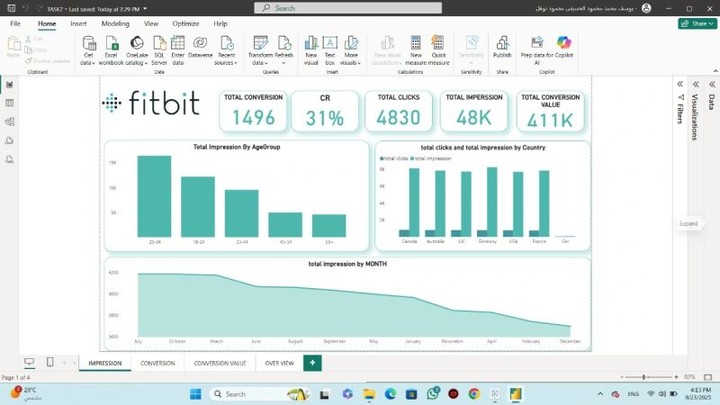The height and width of the screenshot is (405, 720).
Task: Click the Save icon in title bar
Action: [x=11, y=8]
